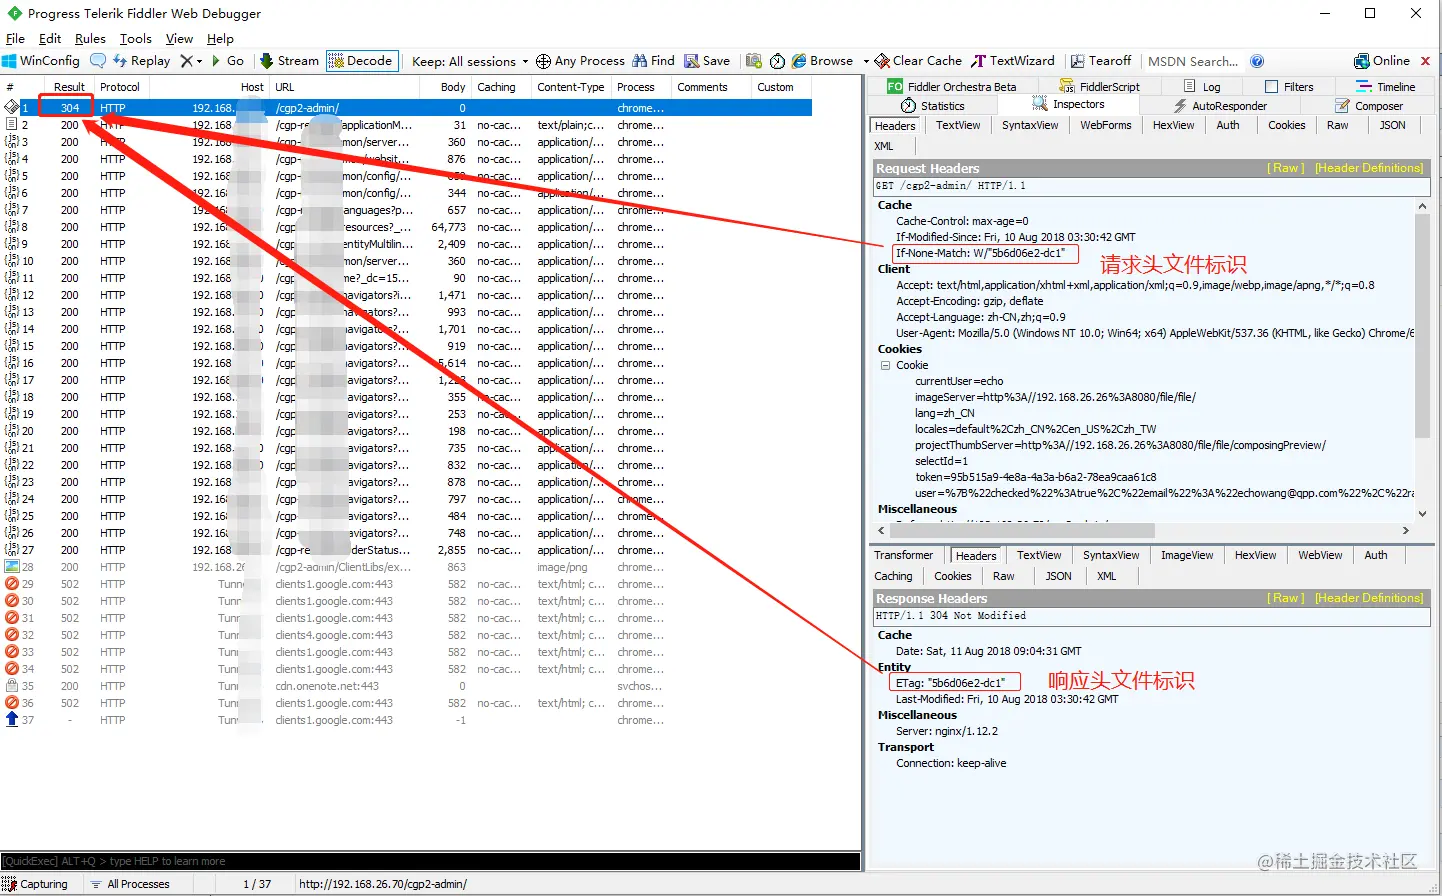The image size is (1442, 896).
Task: Click Header Definitions link in Response Headers
Action: point(1369,598)
